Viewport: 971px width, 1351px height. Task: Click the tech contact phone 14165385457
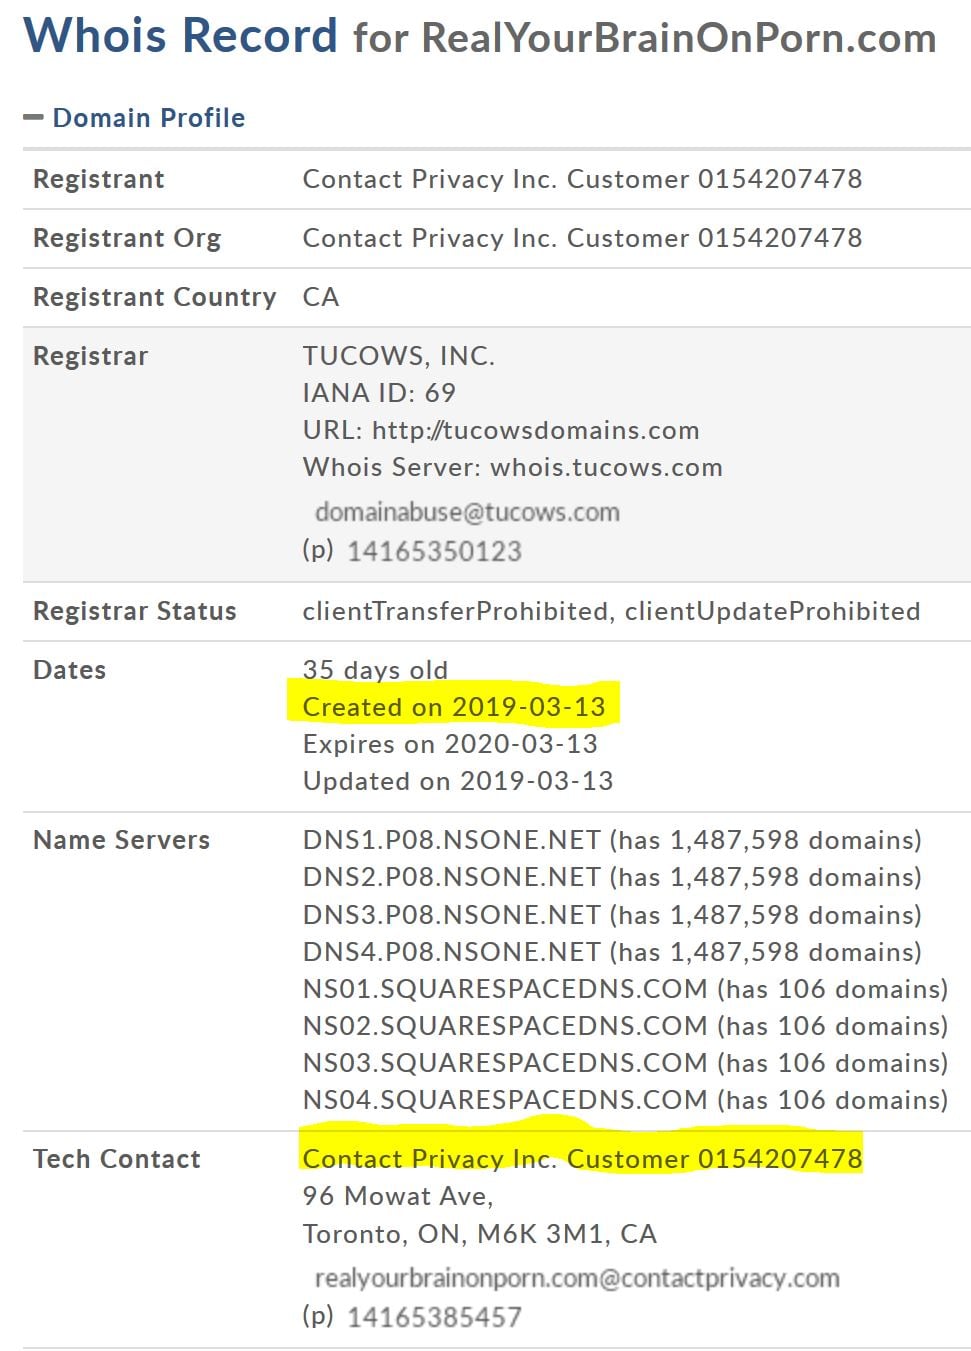coord(434,1317)
